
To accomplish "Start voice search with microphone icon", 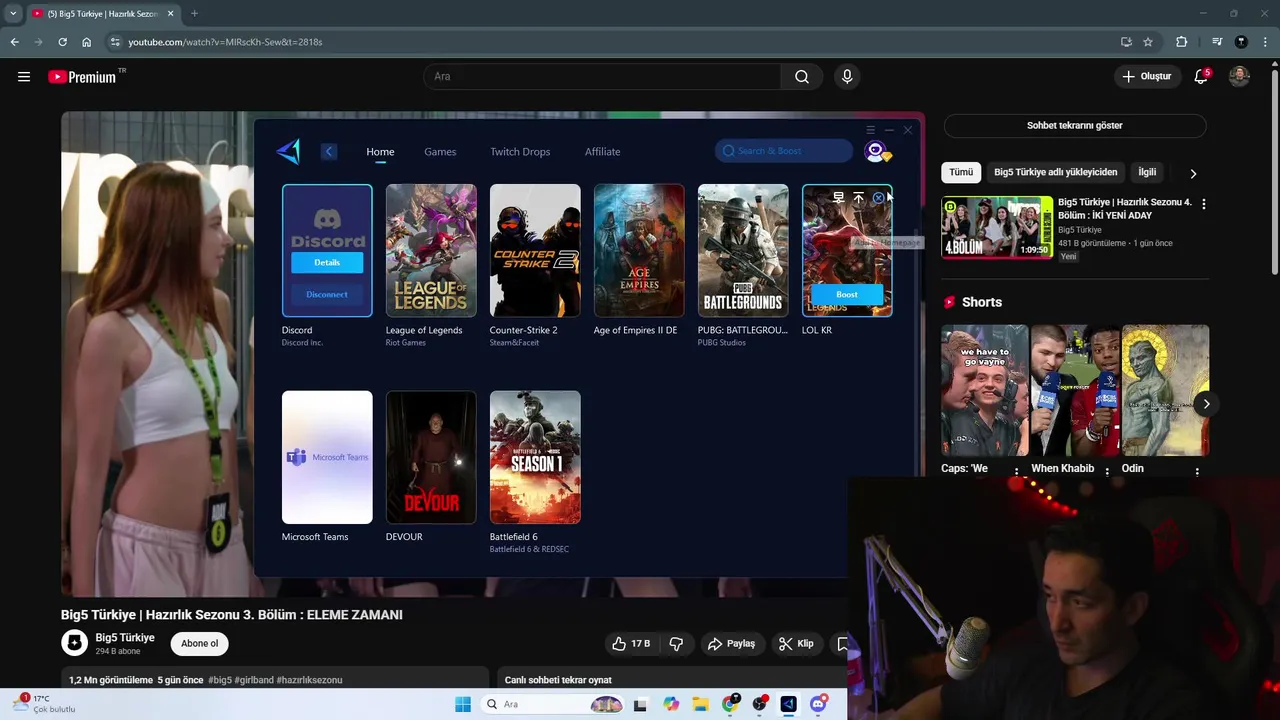I will point(847,76).
